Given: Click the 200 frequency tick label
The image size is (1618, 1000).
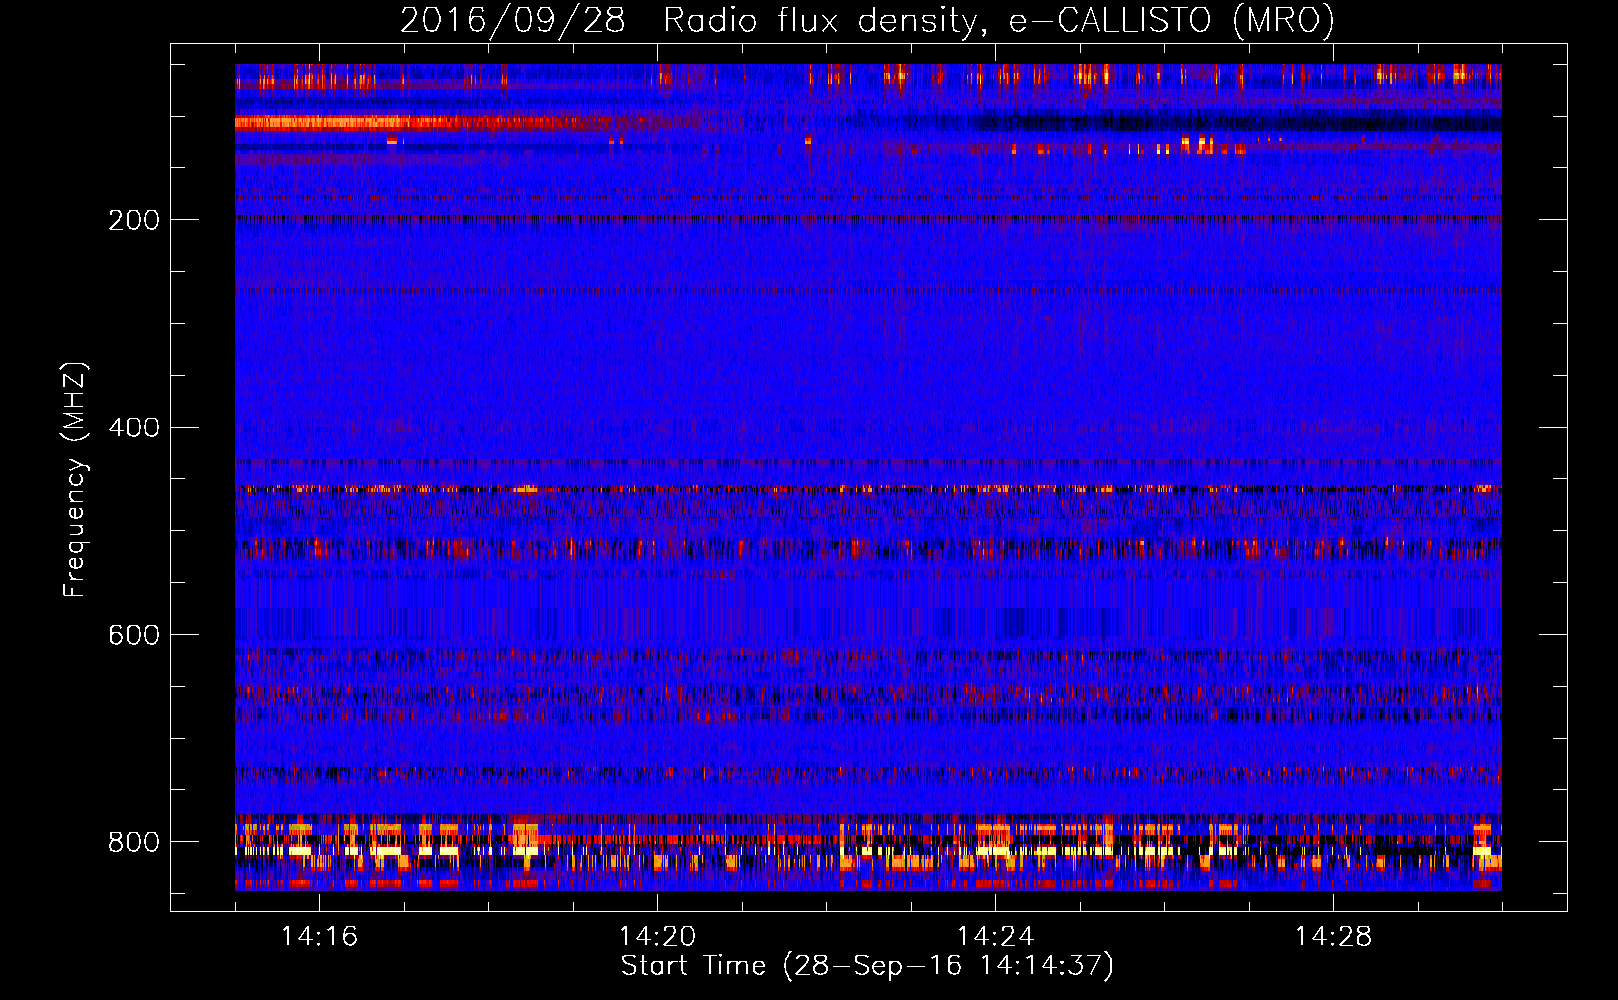Looking at the screenshot, I should pos(134,220).
